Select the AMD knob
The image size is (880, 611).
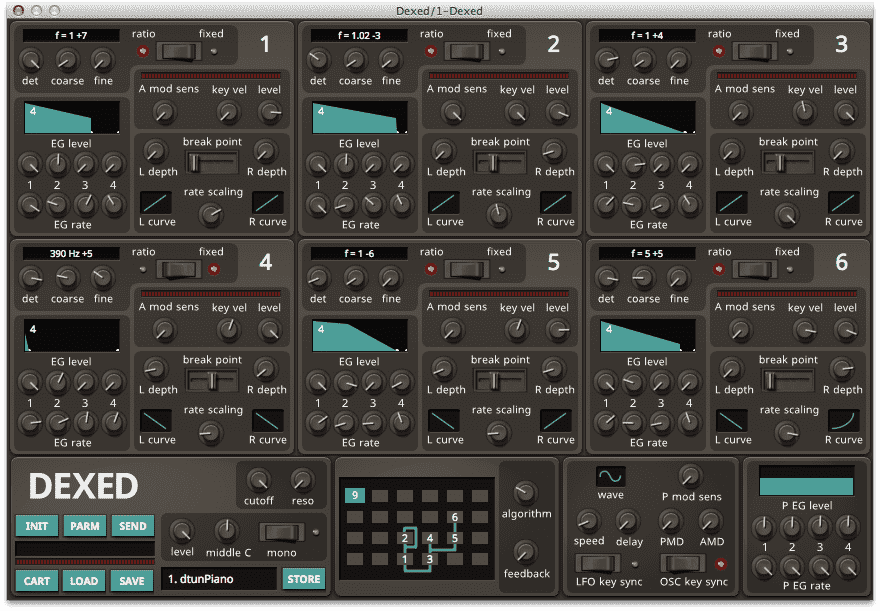(x=711, y=521)
